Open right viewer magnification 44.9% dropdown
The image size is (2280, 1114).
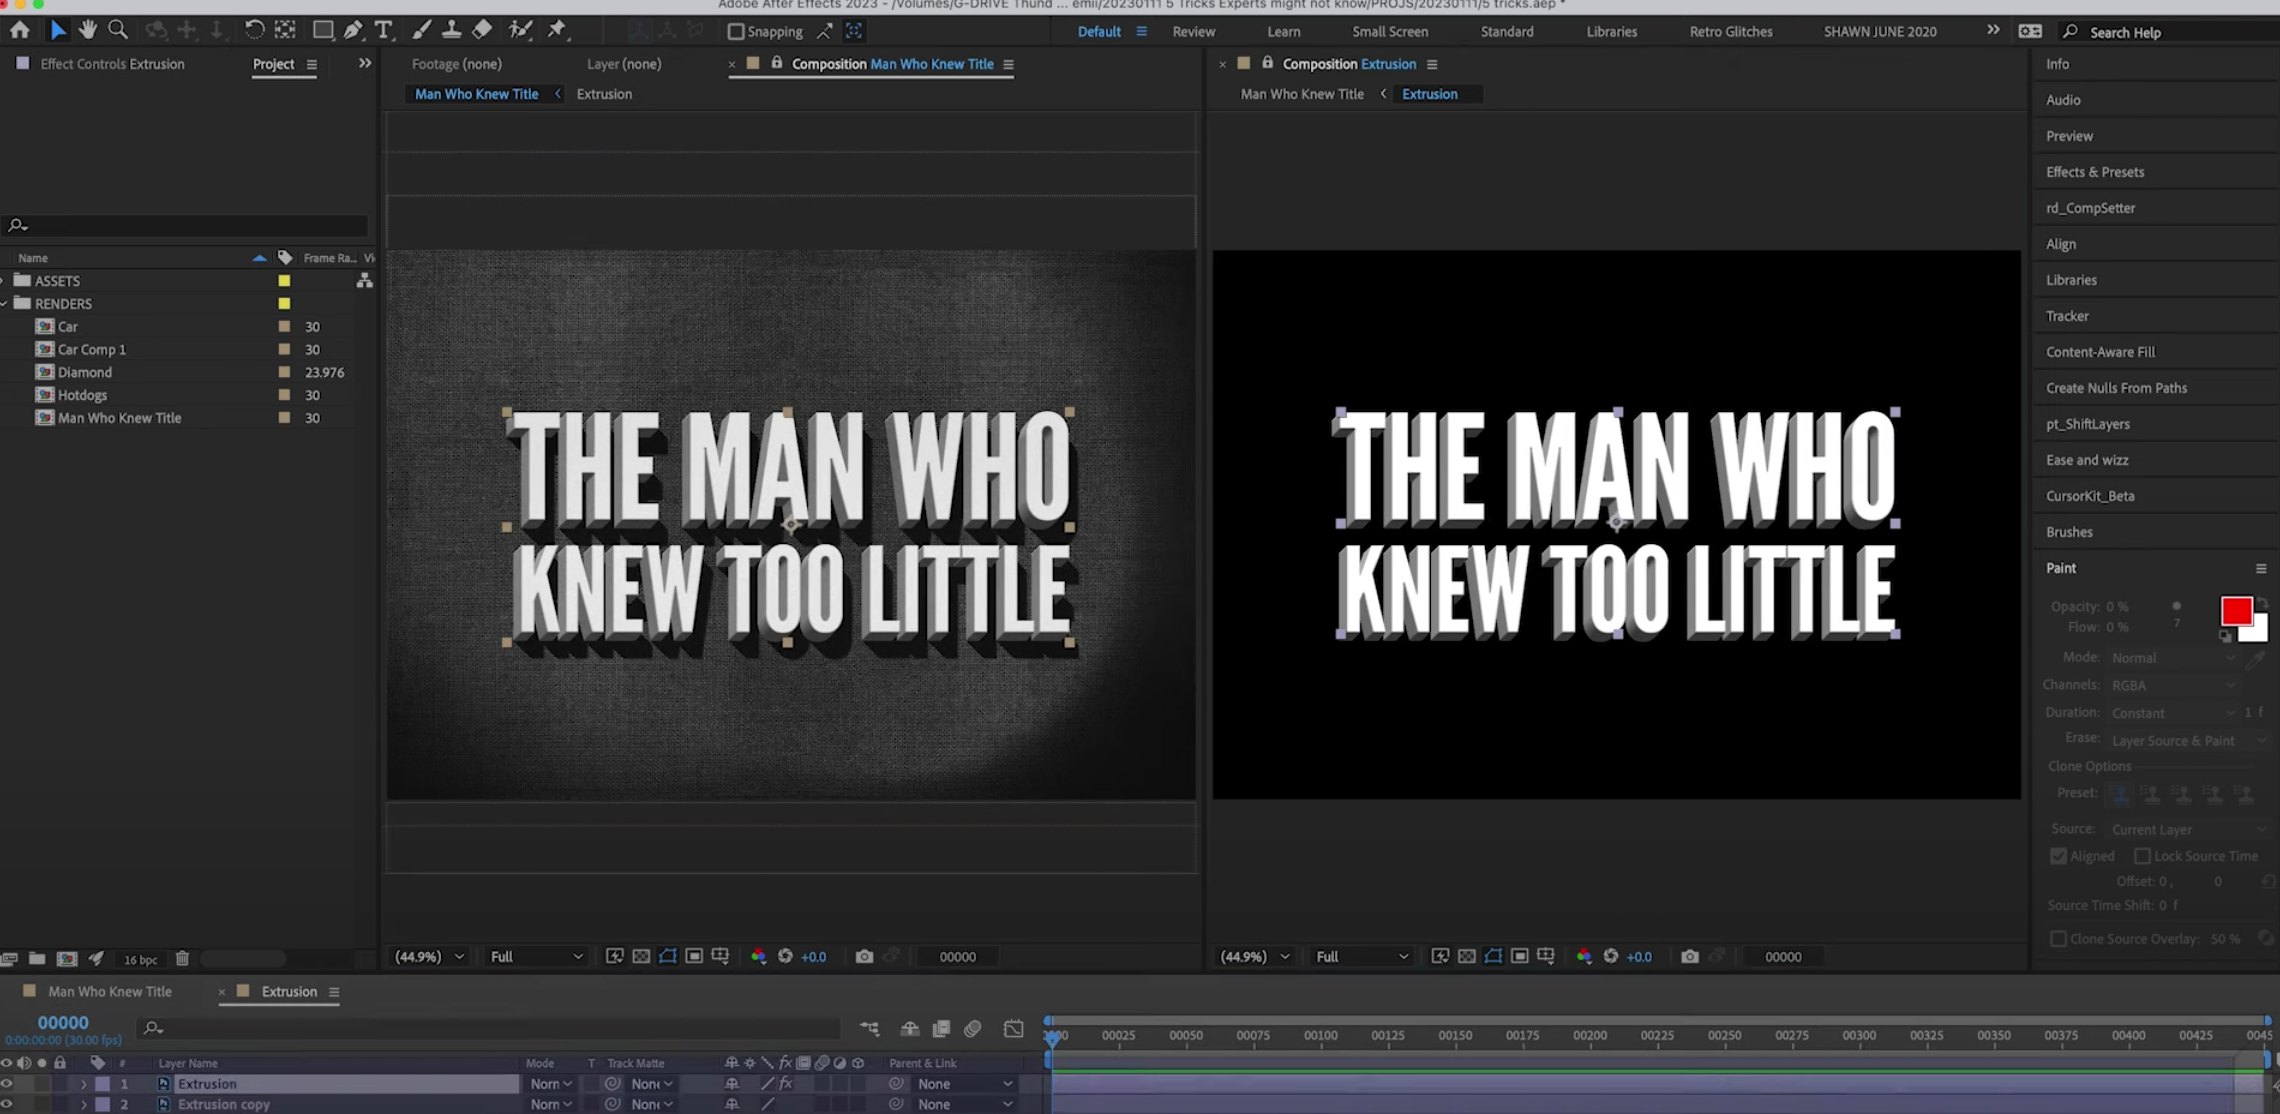[1254, 957]
